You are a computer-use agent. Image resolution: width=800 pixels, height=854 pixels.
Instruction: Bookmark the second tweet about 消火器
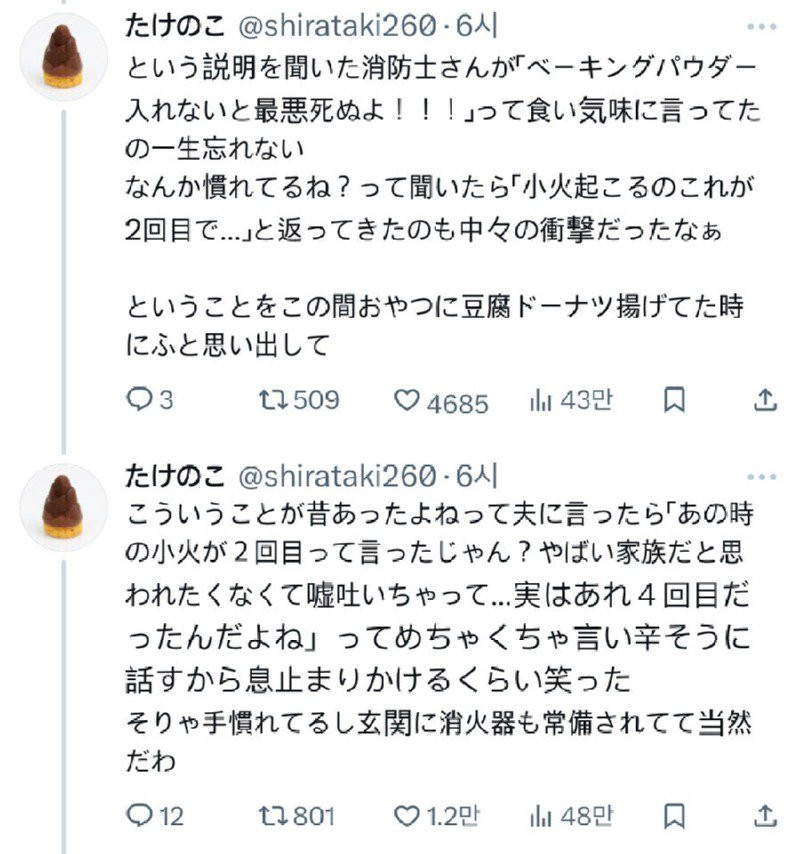[x=675, y=816]
